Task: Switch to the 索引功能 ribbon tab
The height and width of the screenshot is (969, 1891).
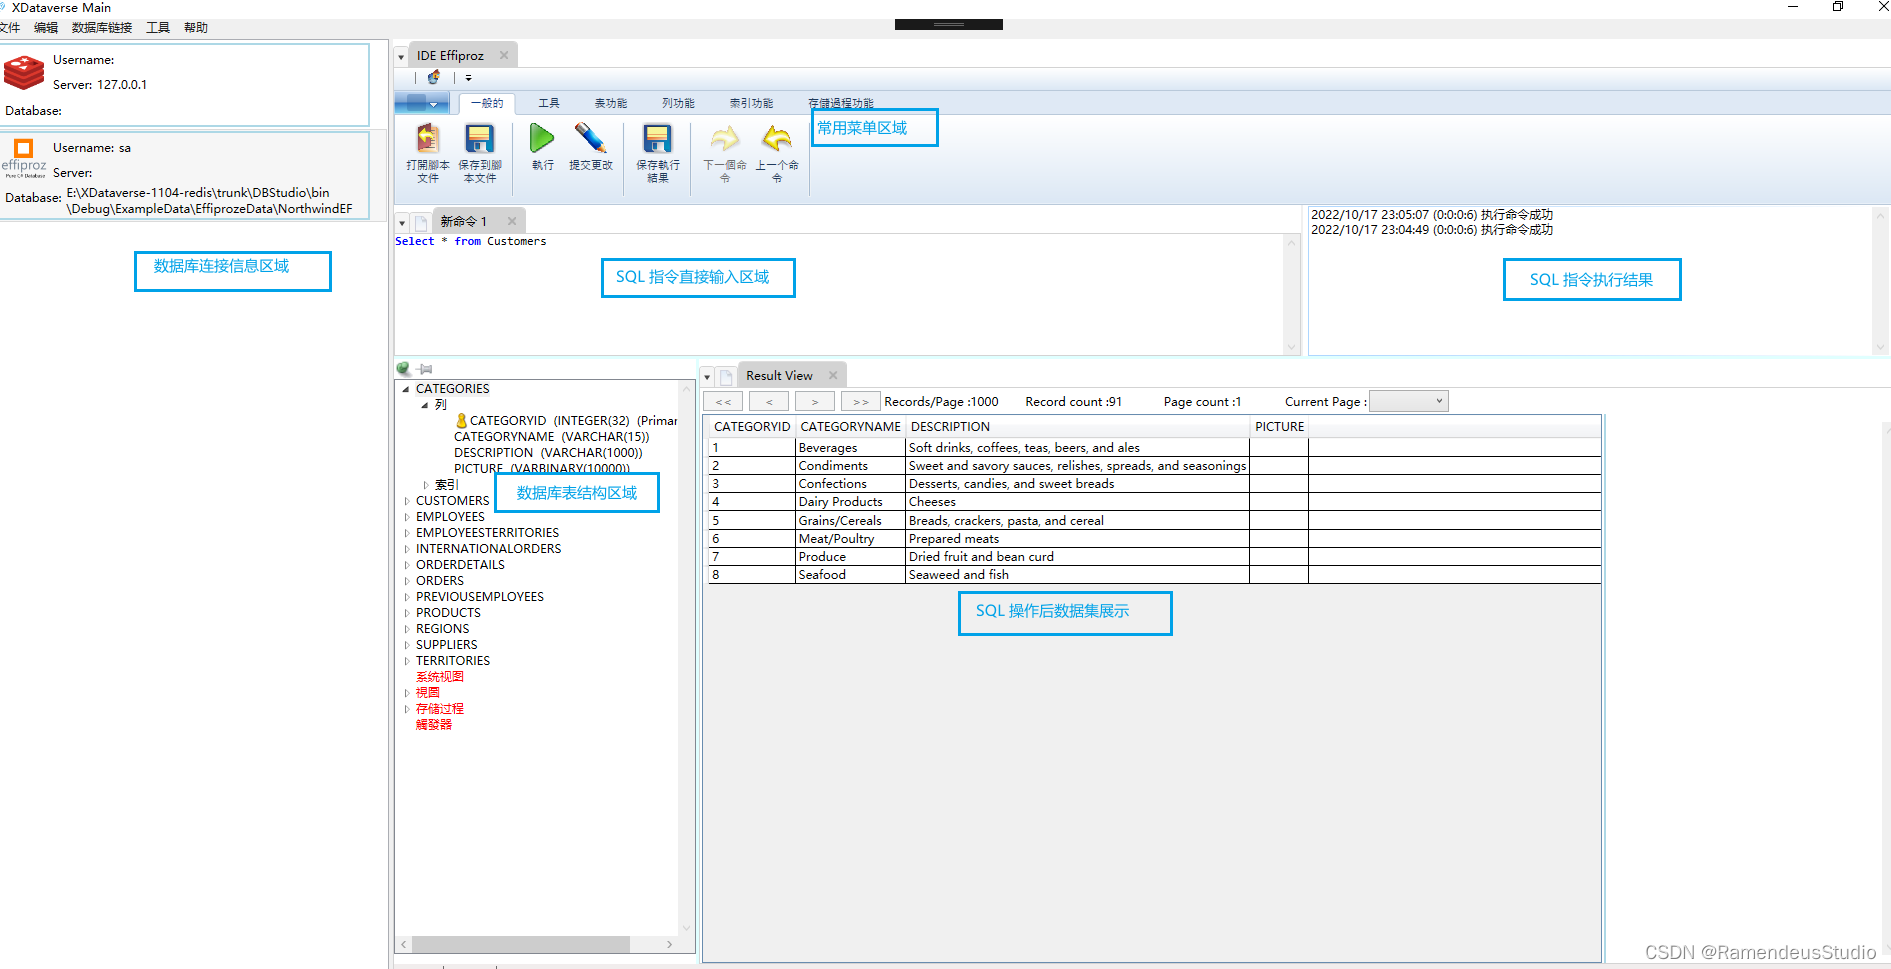Action: 751,103
